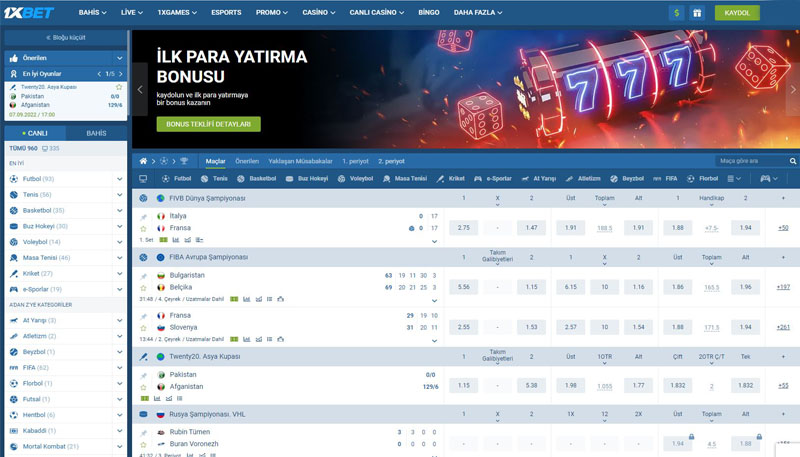The width and height of the screenshot is (800, 457).
Task: Go to previous En İyi Oyunlar game
Action: point(99,74)
